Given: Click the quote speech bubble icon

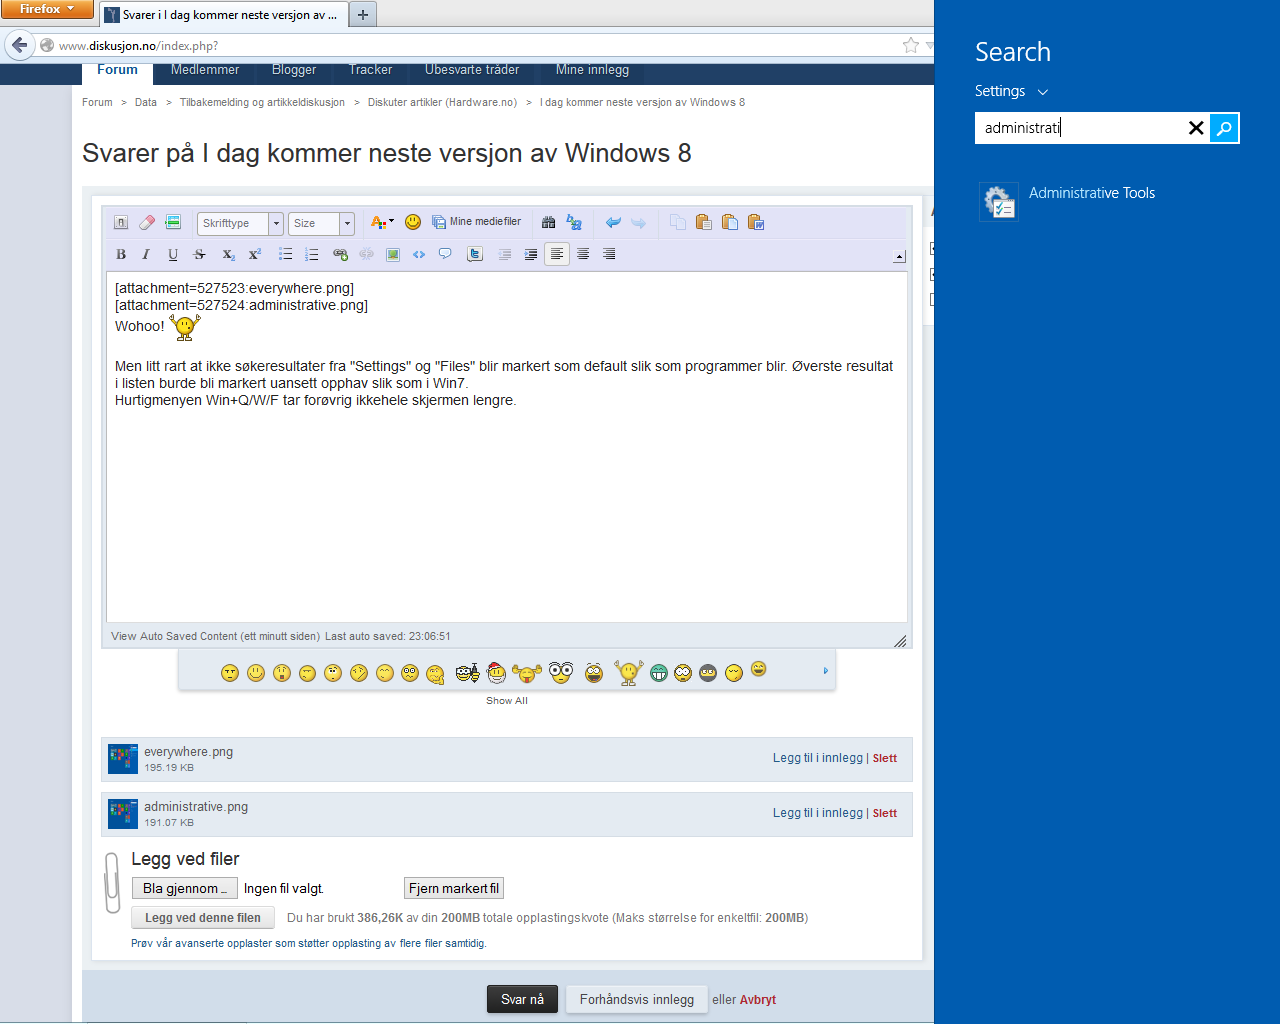Looking at the screenshot, I should pyautogui.click(x=445, y=254).
